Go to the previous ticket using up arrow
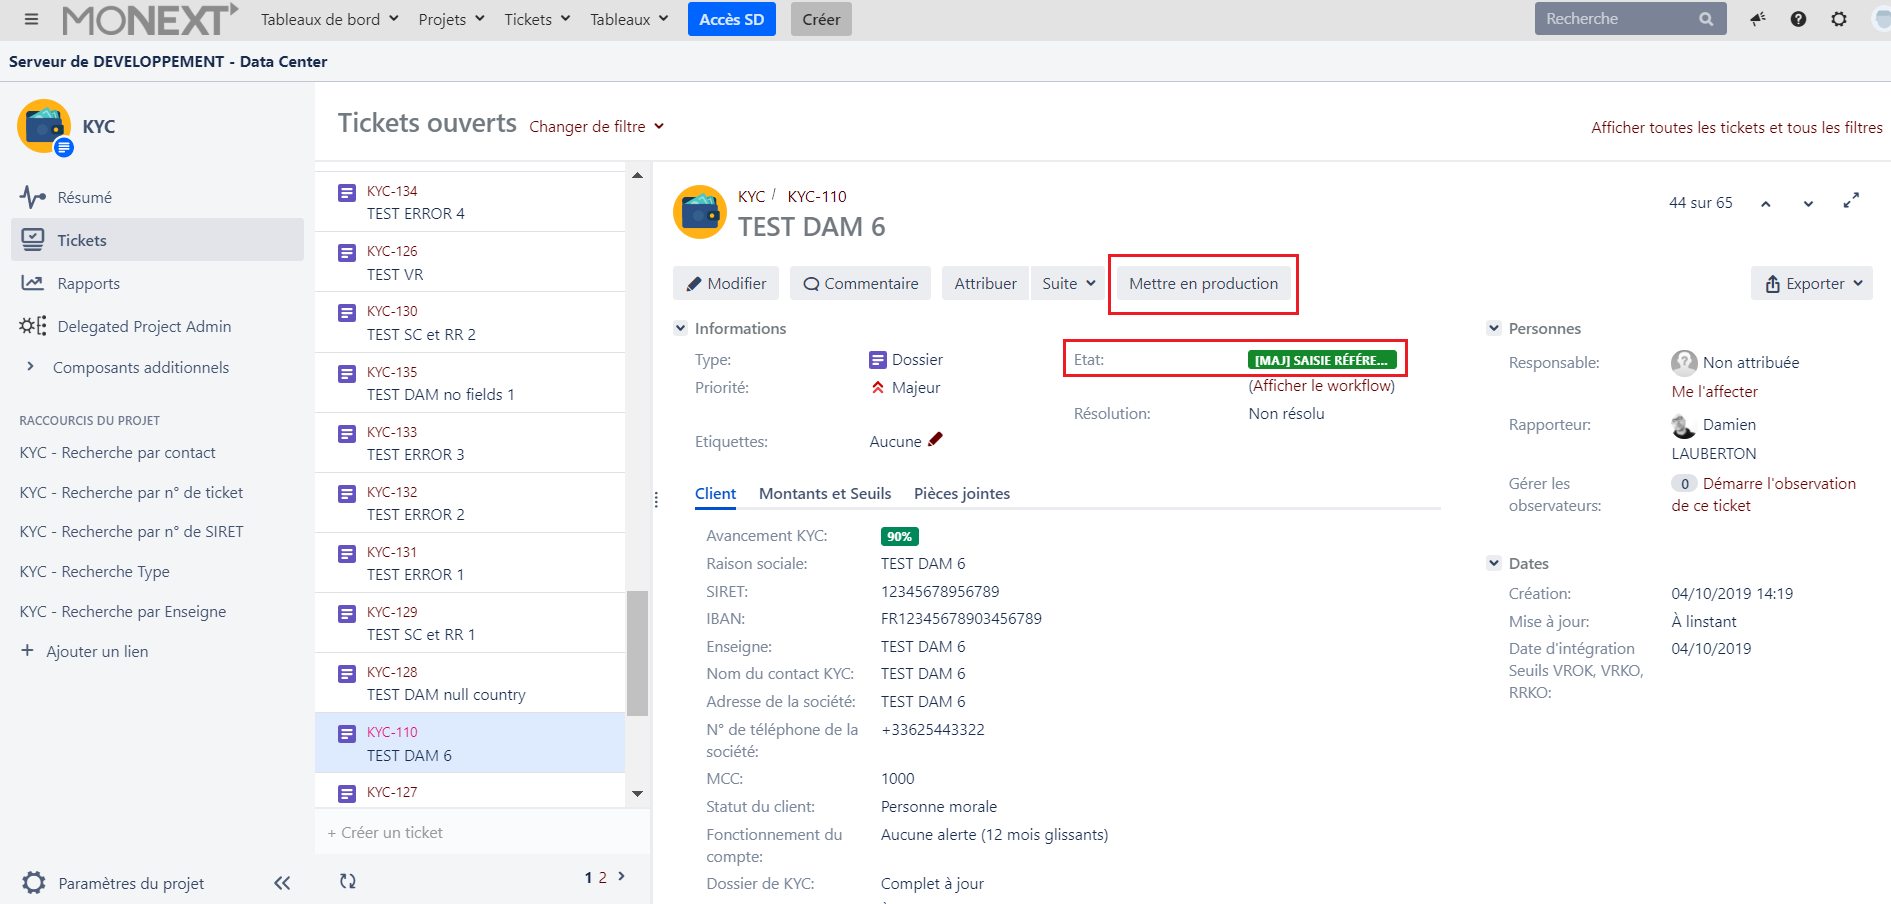The height and width of the screenshot is (904, 1891). pos(1766,203)
